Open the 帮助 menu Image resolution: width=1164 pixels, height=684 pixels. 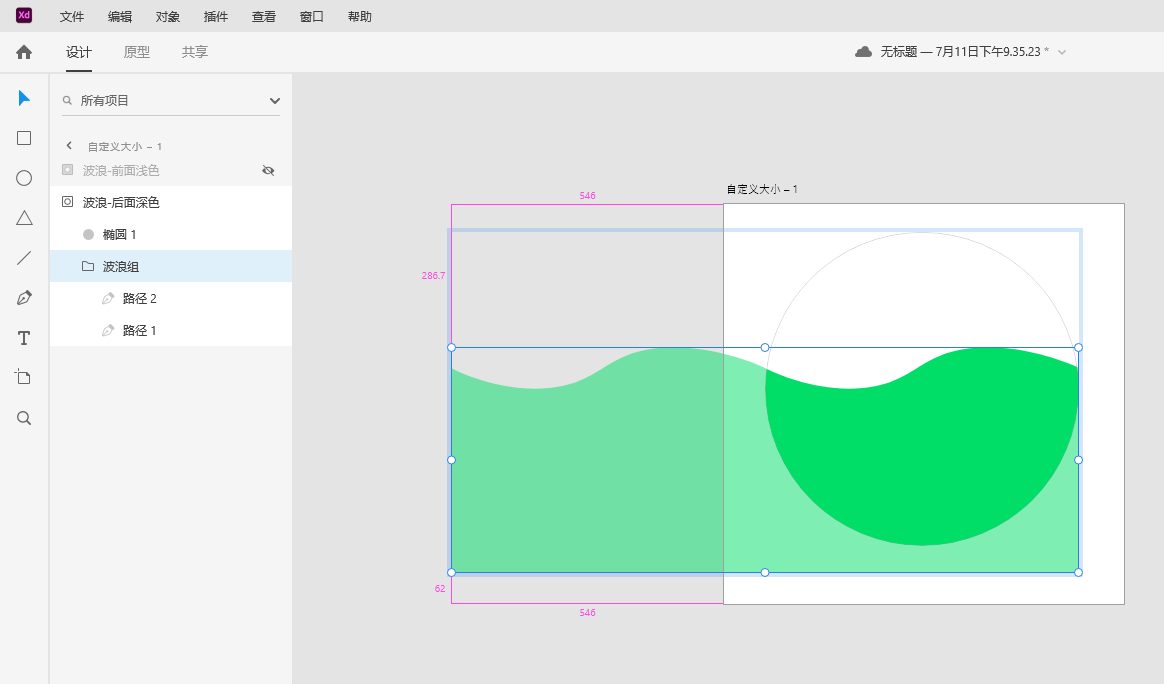coord(360,16)
